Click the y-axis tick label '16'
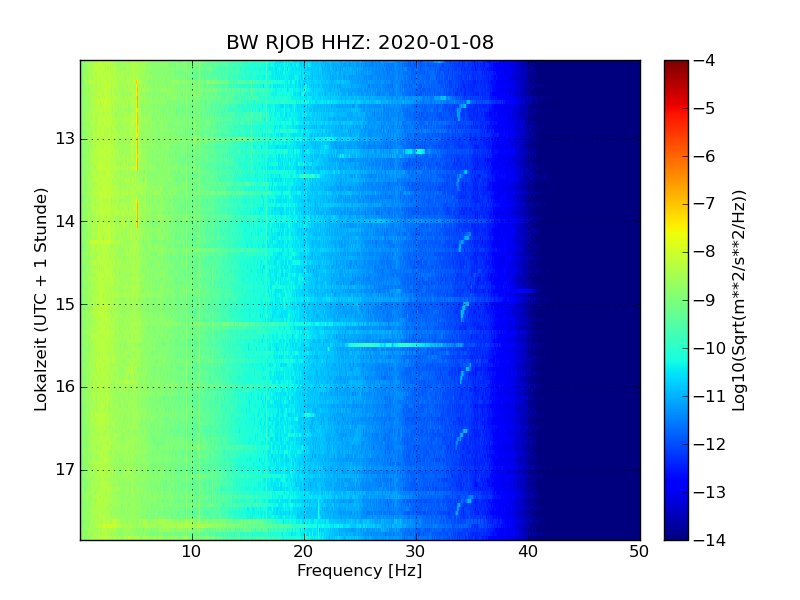The image size is (800, 600). [x=65, y=387]
